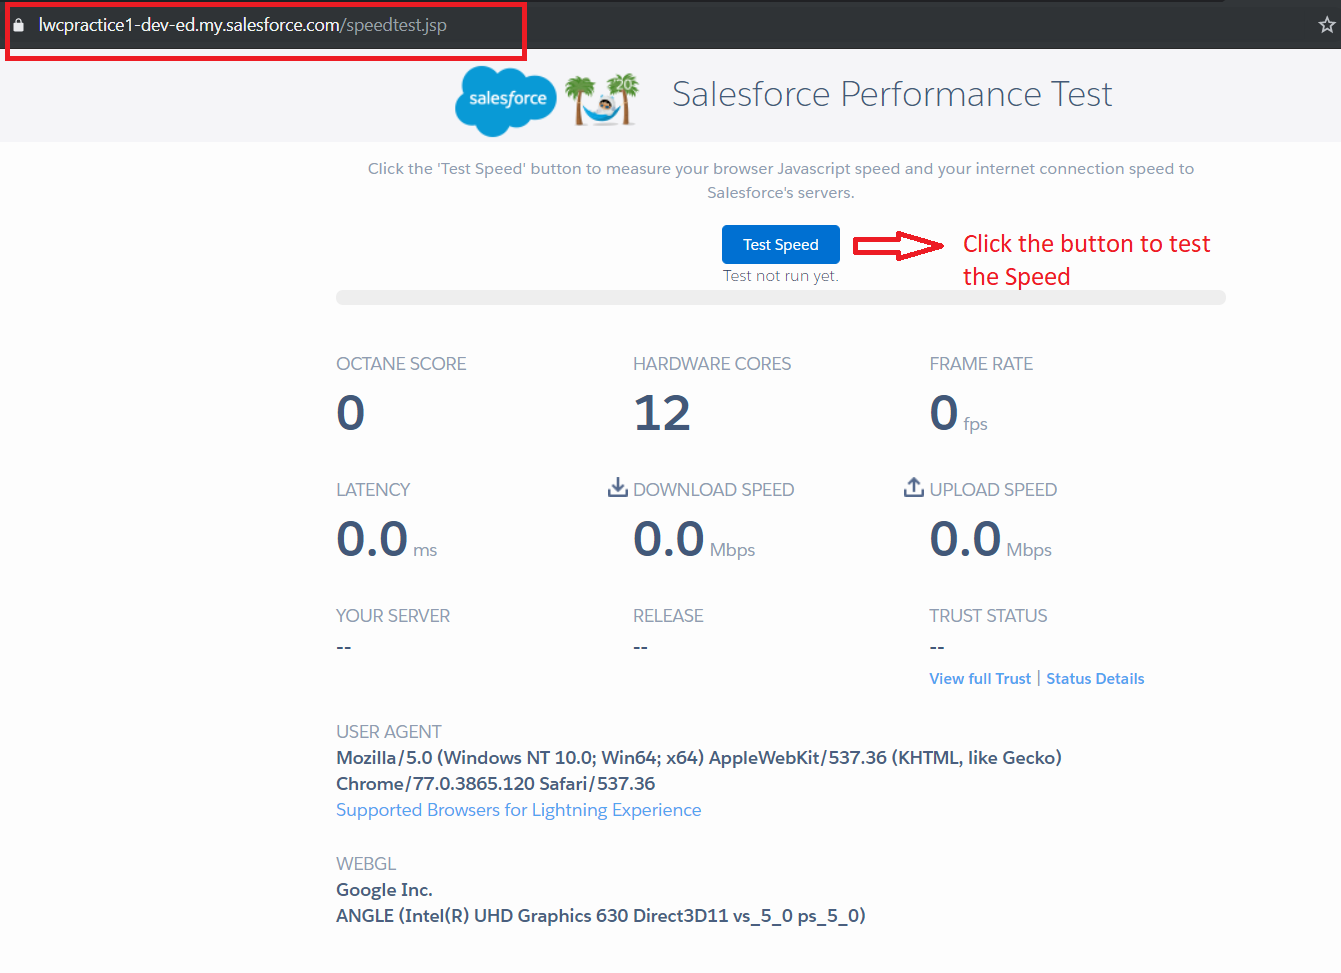Click the Chrome/77.0.3865.120 Safari text line

click(496, 784)
